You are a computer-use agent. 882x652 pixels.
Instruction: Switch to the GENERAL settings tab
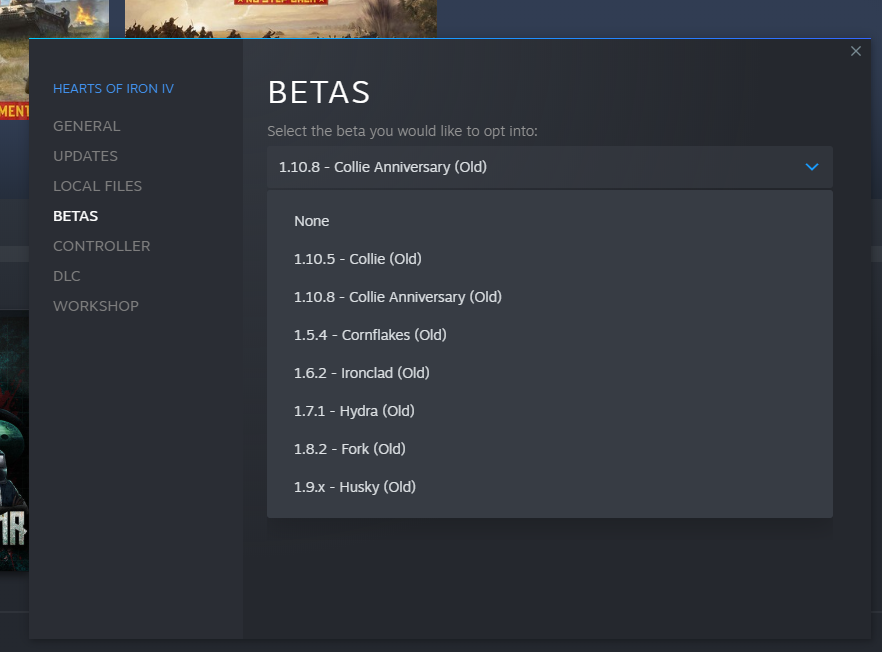tap(86, 126)
